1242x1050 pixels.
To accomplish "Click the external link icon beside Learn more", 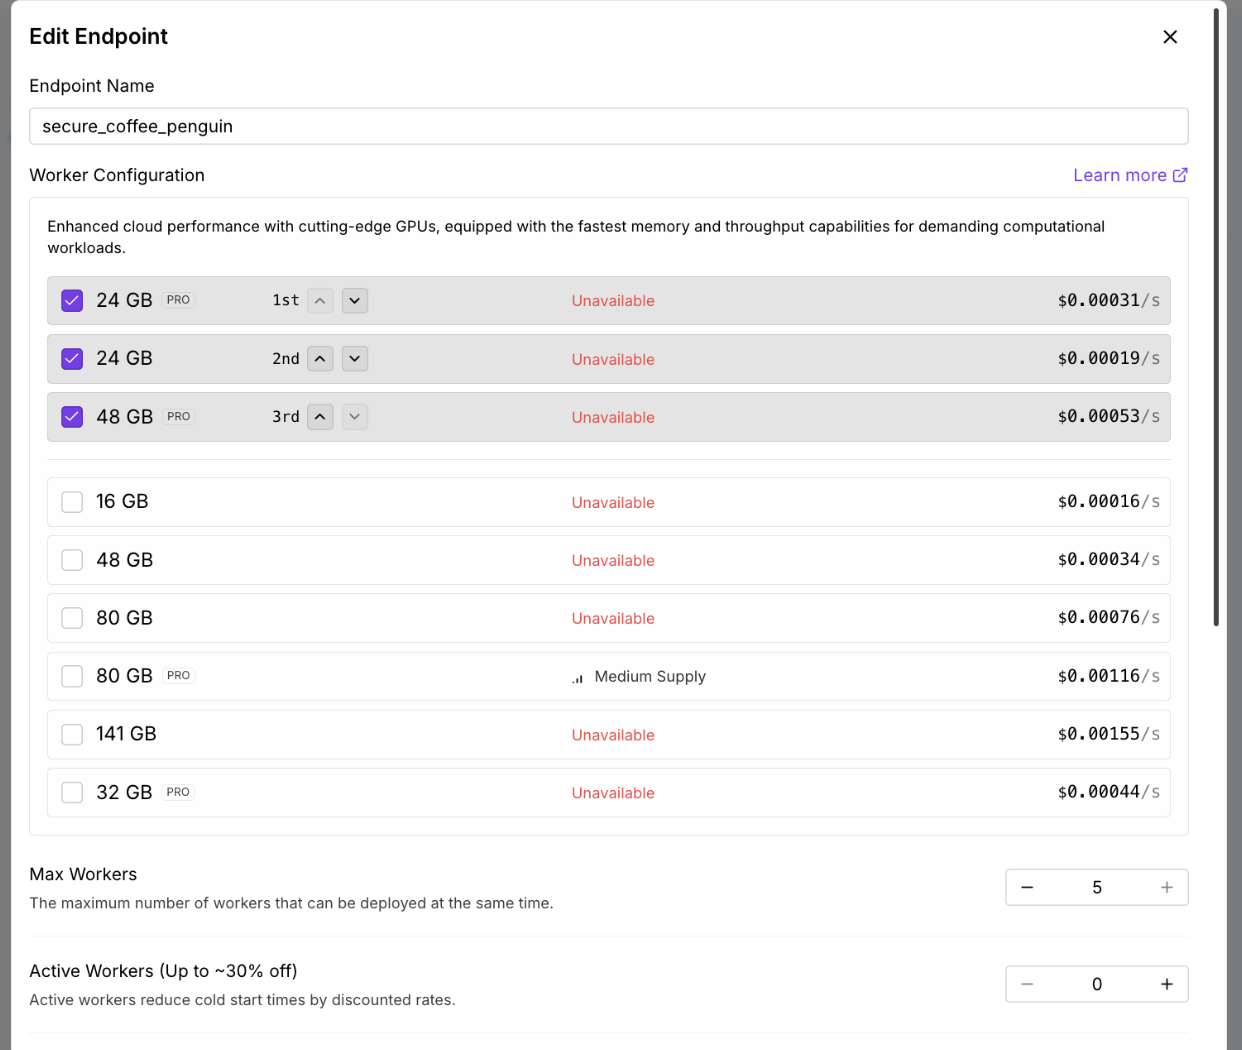I will click(x=1180, y=175).
